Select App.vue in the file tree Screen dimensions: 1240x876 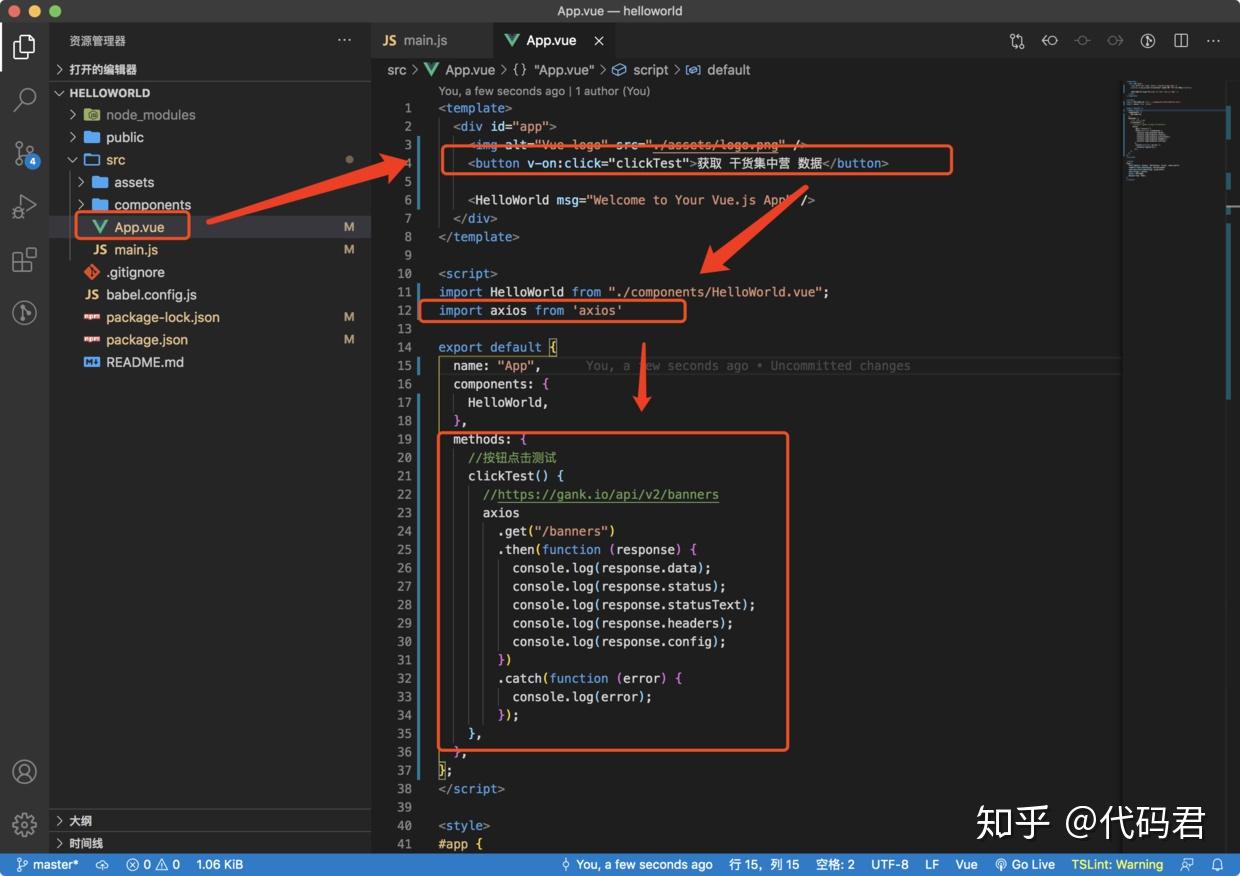210,227
